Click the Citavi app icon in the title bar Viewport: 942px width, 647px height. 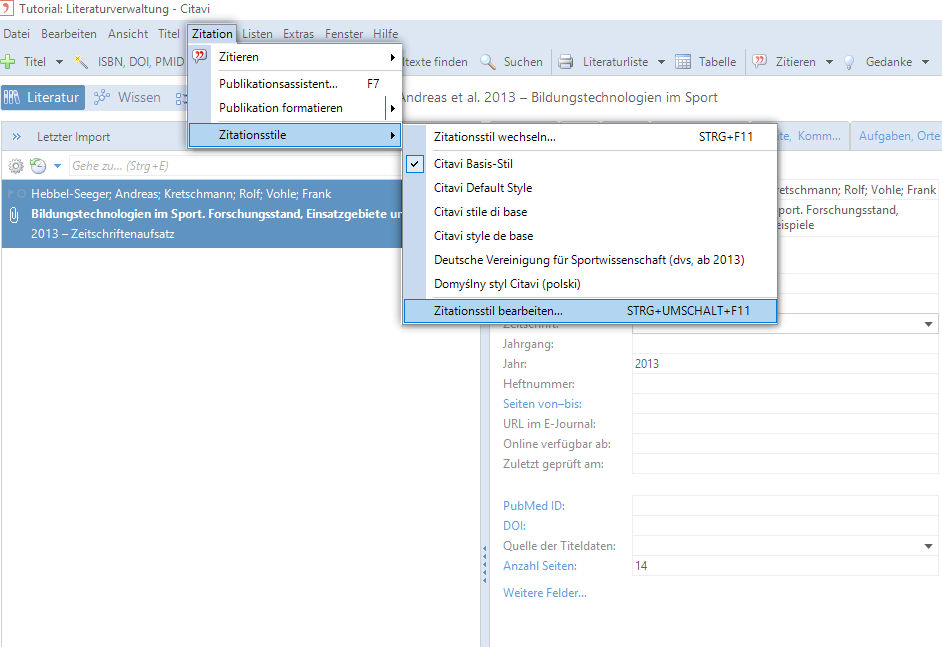point(7,8)
